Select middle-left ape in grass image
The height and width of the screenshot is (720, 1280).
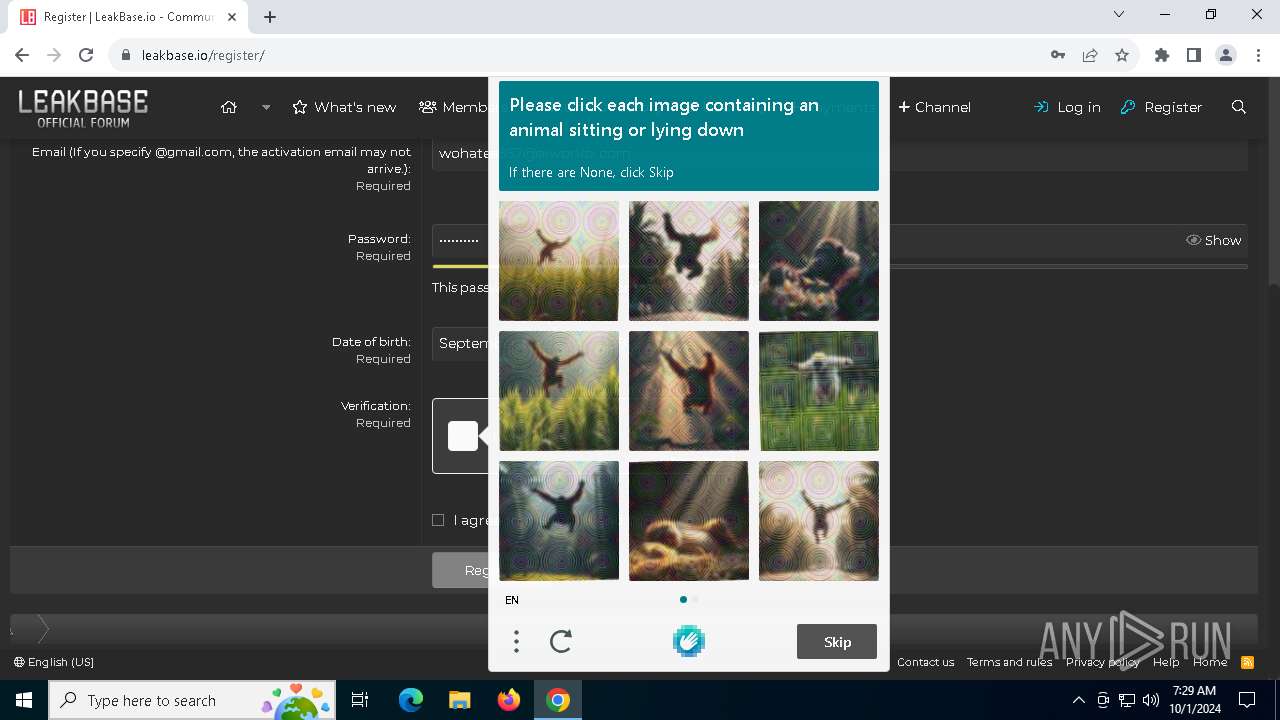(x=559, y=391)
